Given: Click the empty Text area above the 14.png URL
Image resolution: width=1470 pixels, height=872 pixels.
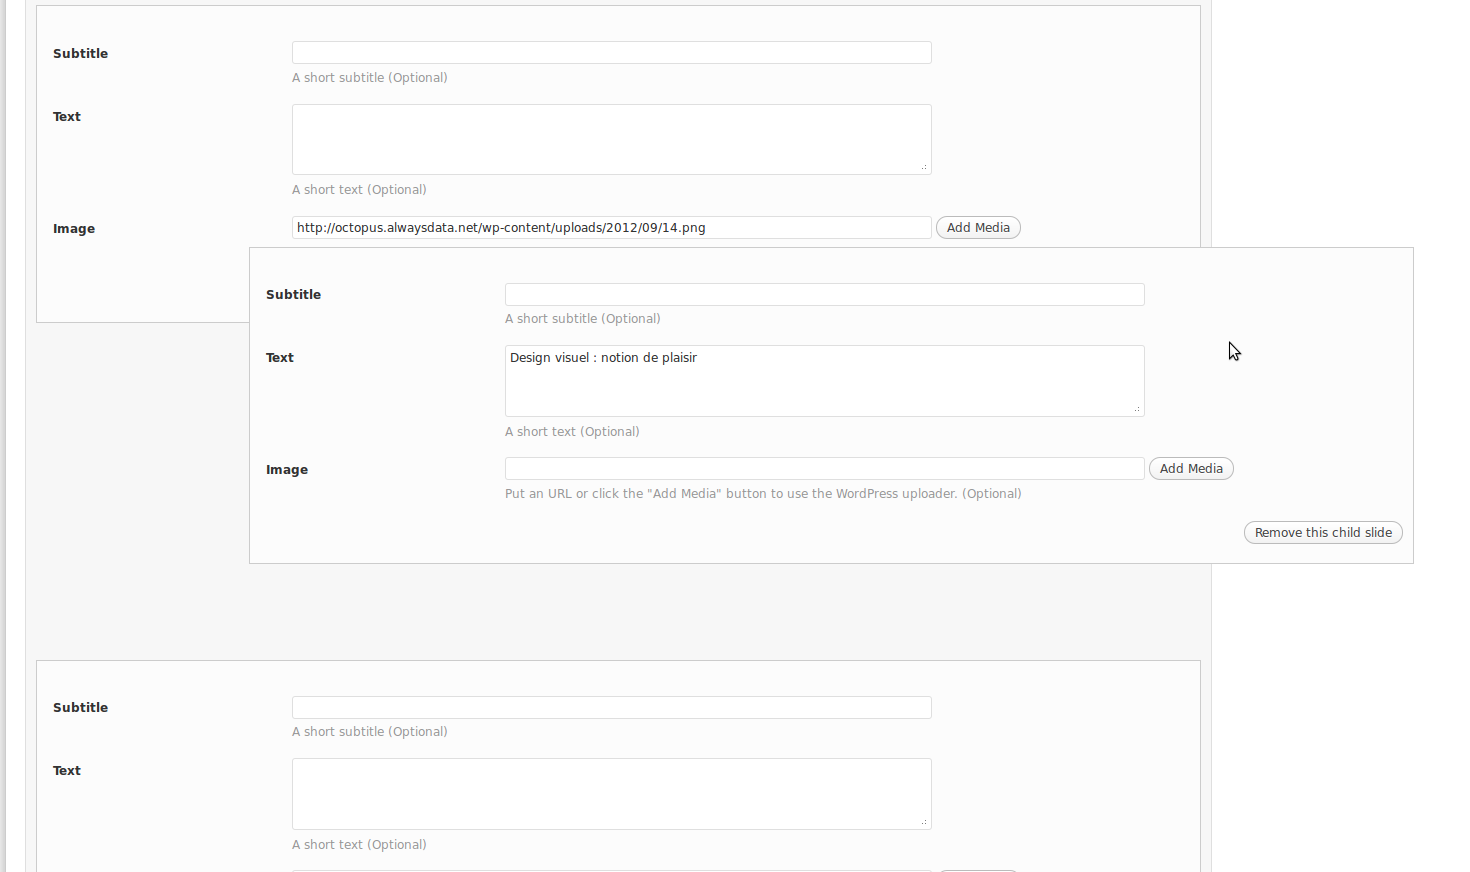Looking at the screenshot, I should coord(611,139).
